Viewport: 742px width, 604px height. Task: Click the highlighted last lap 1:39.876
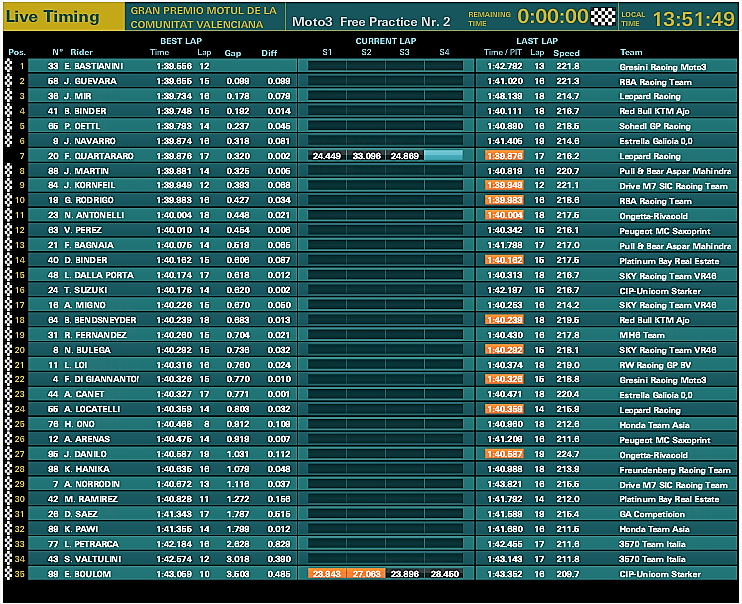point(504,156)
